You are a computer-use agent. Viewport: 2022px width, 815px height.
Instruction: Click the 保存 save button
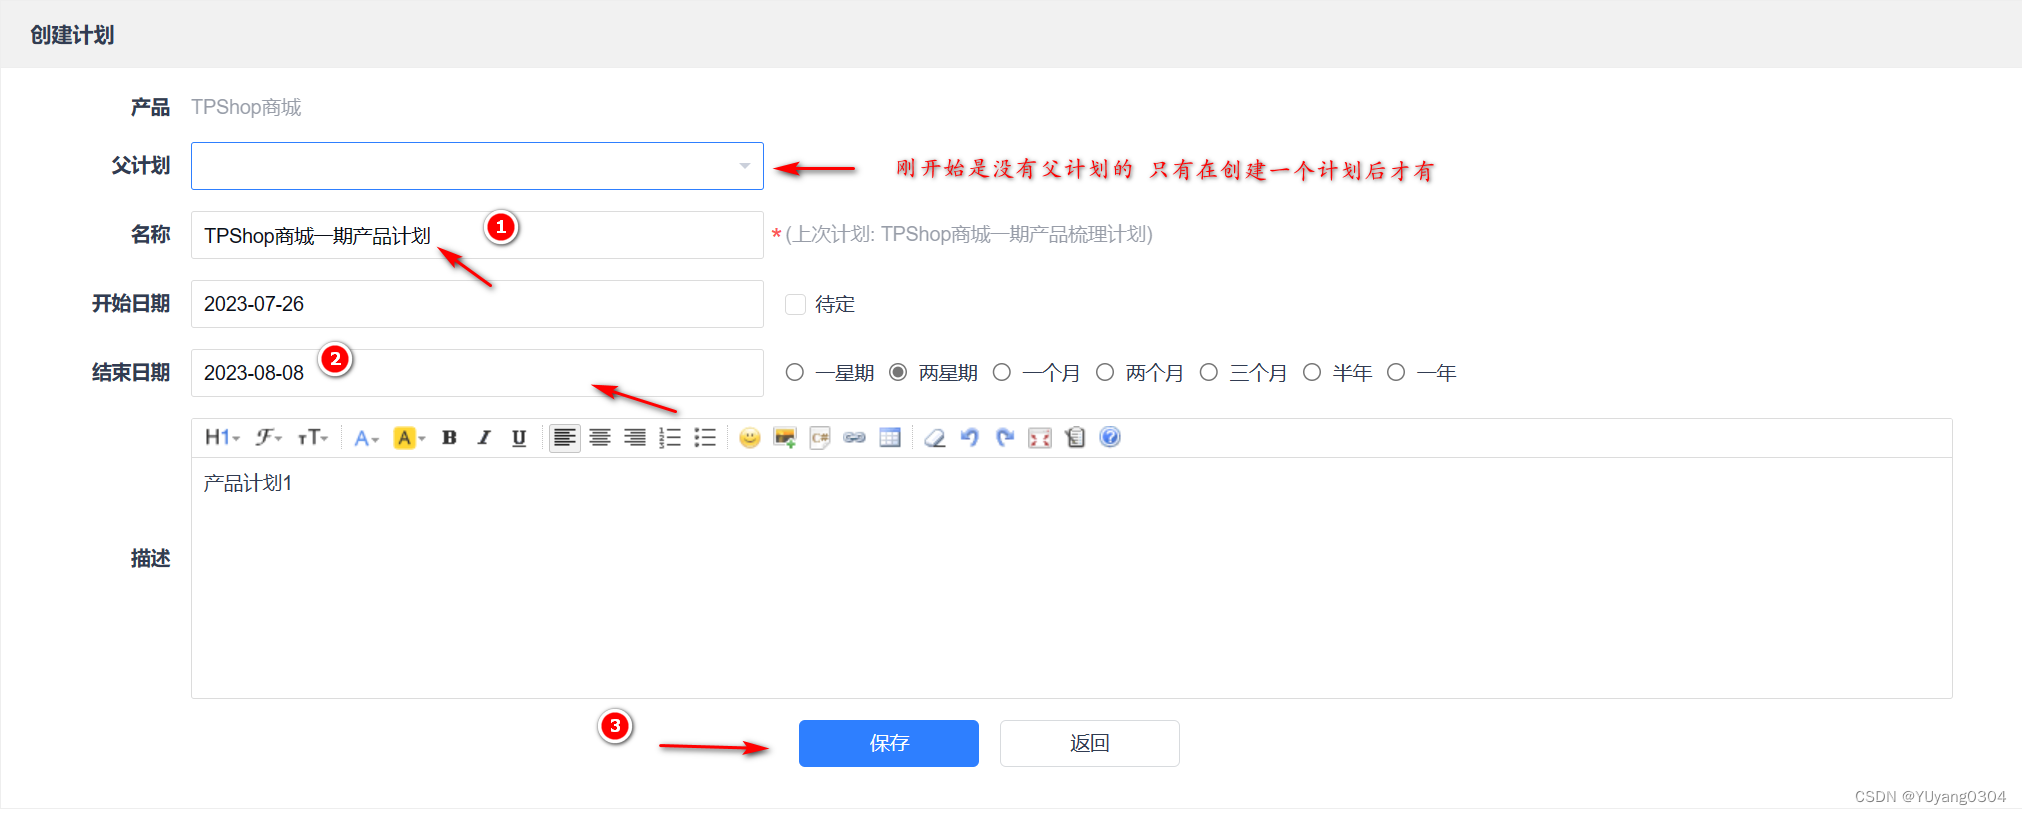[x=889, y=743]
